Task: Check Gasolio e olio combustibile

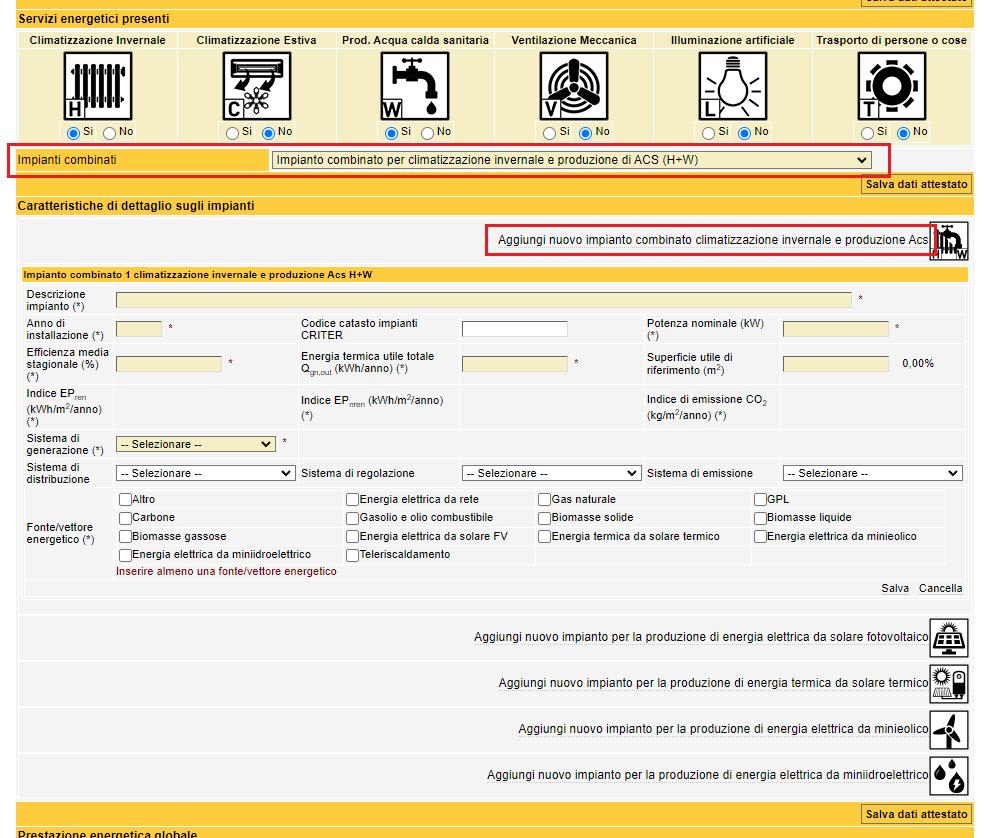Action: pos(352,518)
